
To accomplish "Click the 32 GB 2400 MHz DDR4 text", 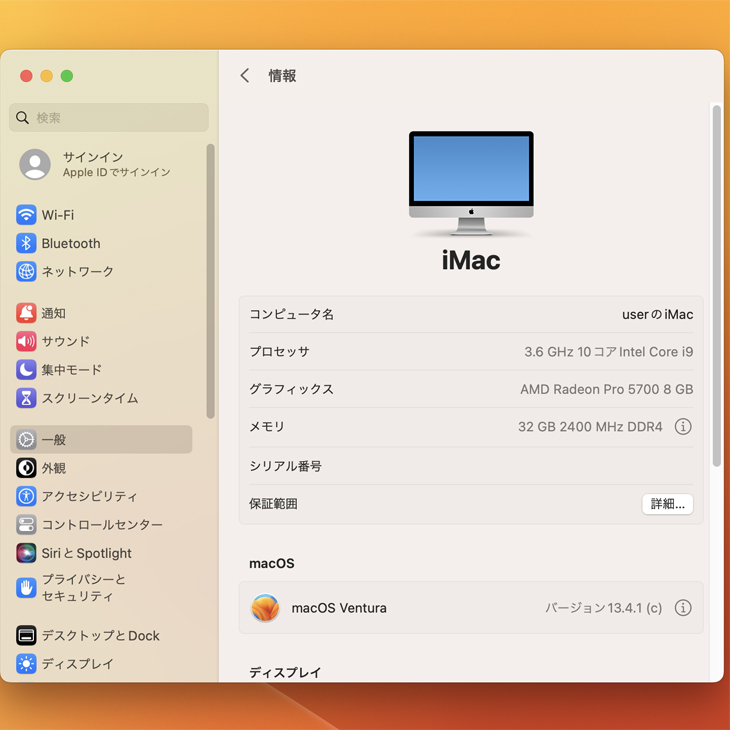I will point(590,426).
